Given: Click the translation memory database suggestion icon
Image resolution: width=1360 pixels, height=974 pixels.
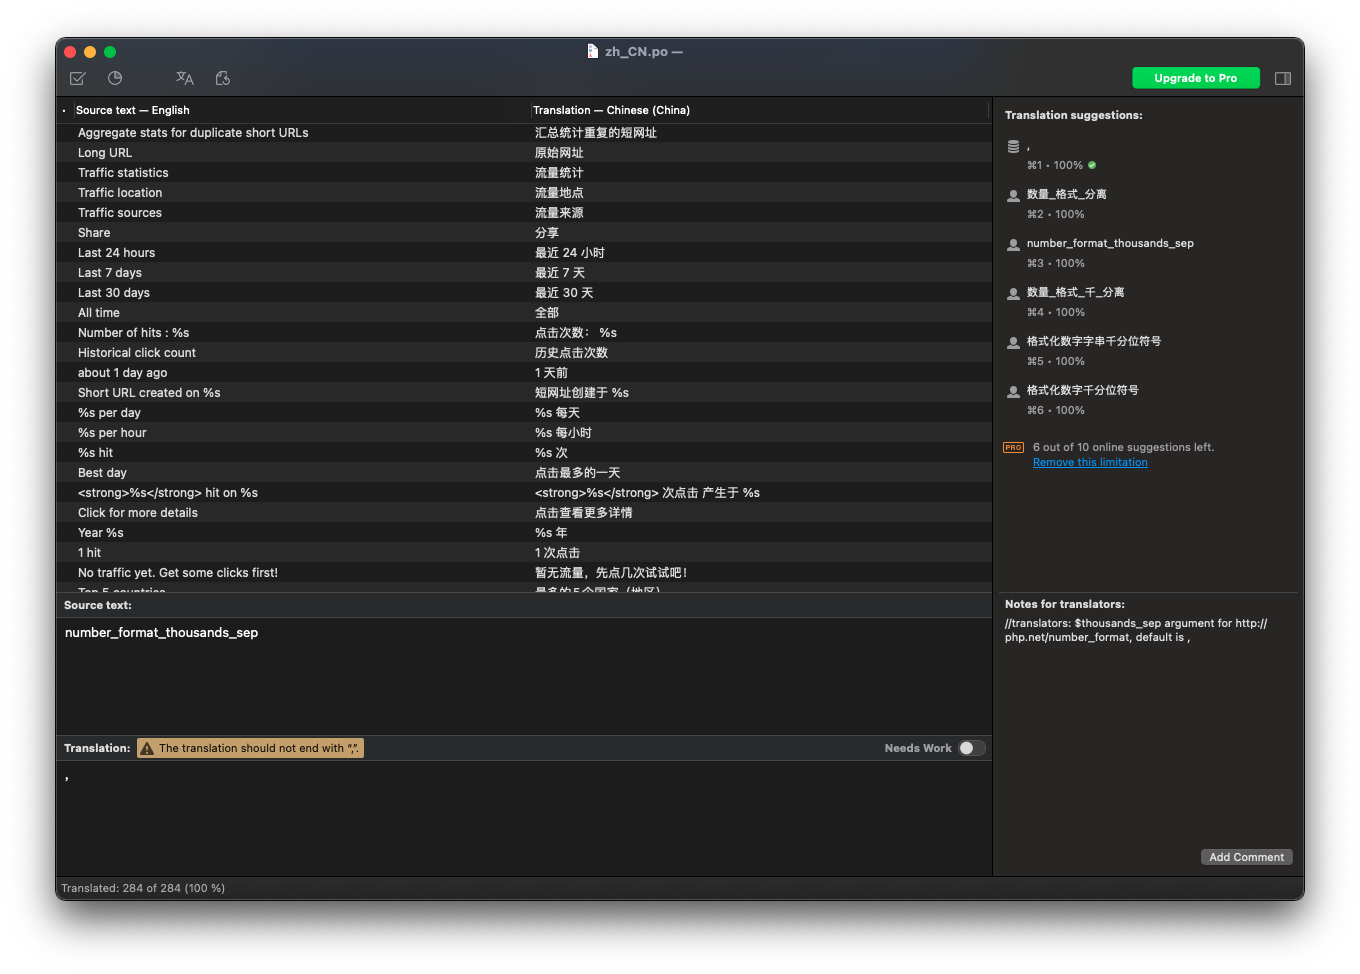Looking at the screenshot, I should [x=1013, y=147].
